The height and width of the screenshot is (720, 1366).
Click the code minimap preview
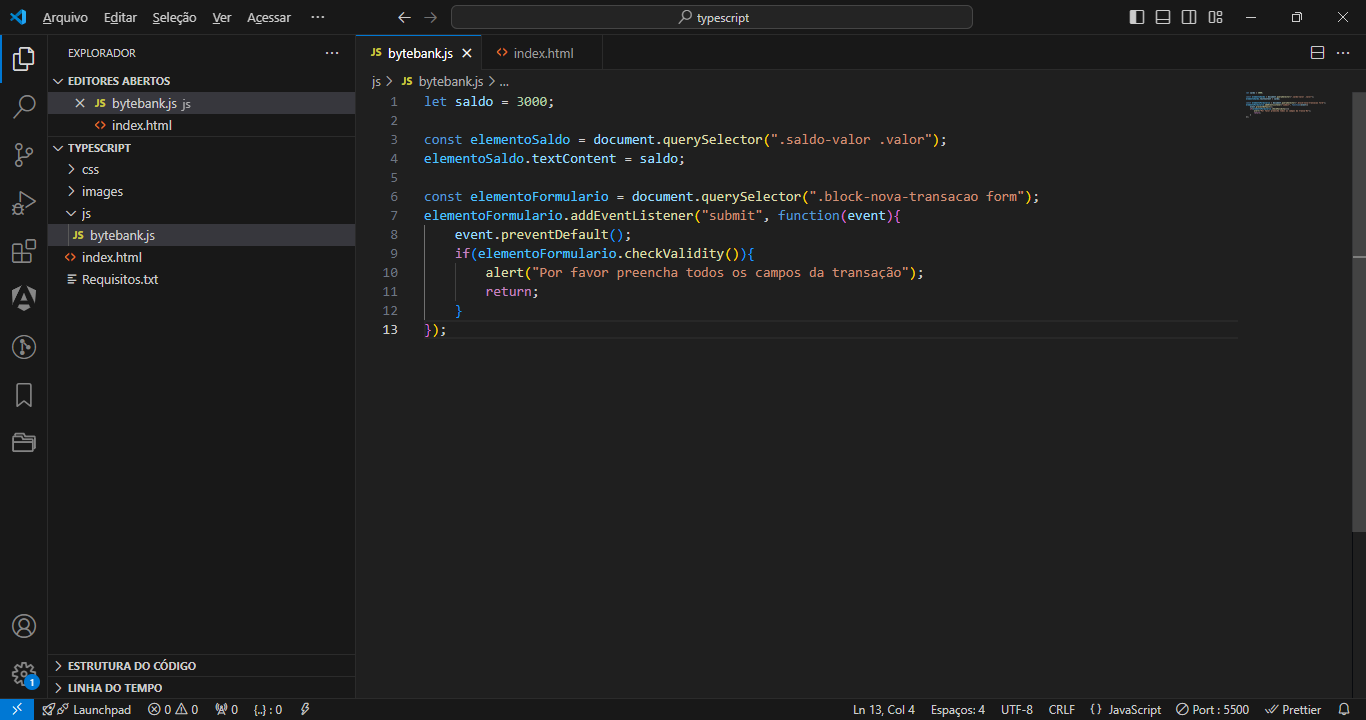(x=1287, y=105)
